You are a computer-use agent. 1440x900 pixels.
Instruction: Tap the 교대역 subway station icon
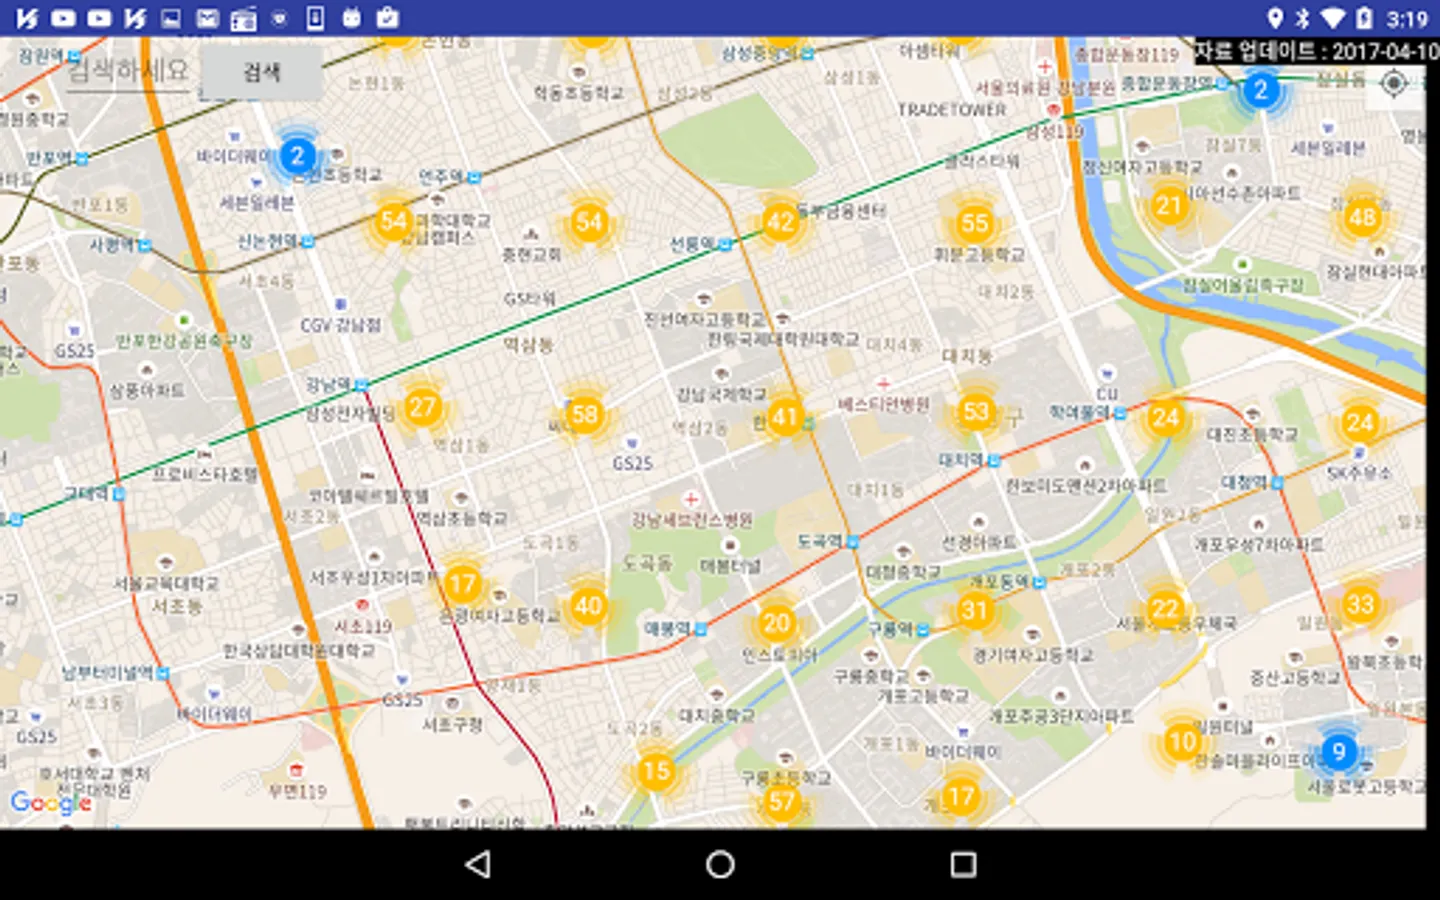coord(118,493)
